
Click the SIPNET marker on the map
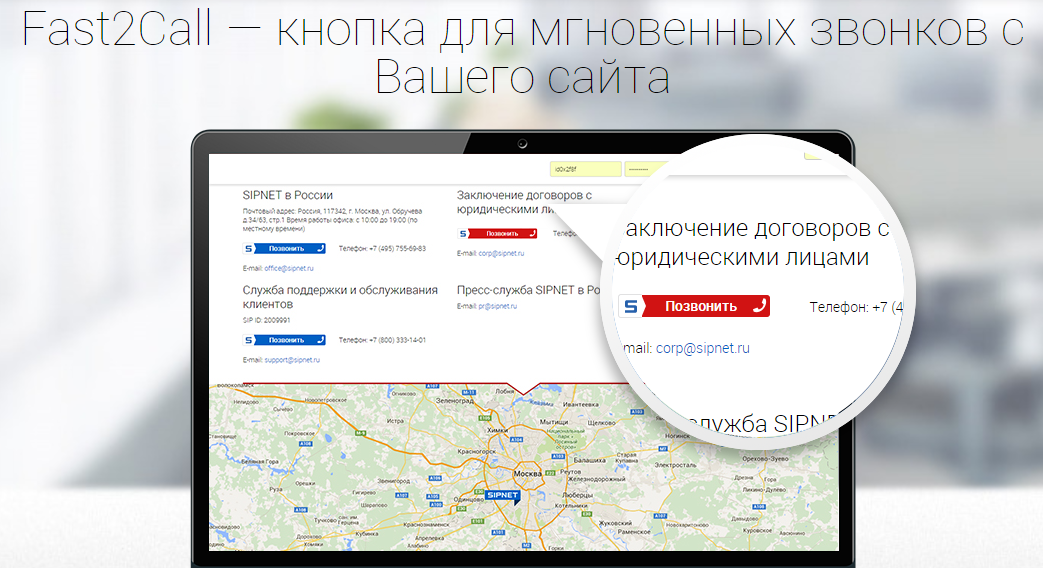[x=502, y=496]
